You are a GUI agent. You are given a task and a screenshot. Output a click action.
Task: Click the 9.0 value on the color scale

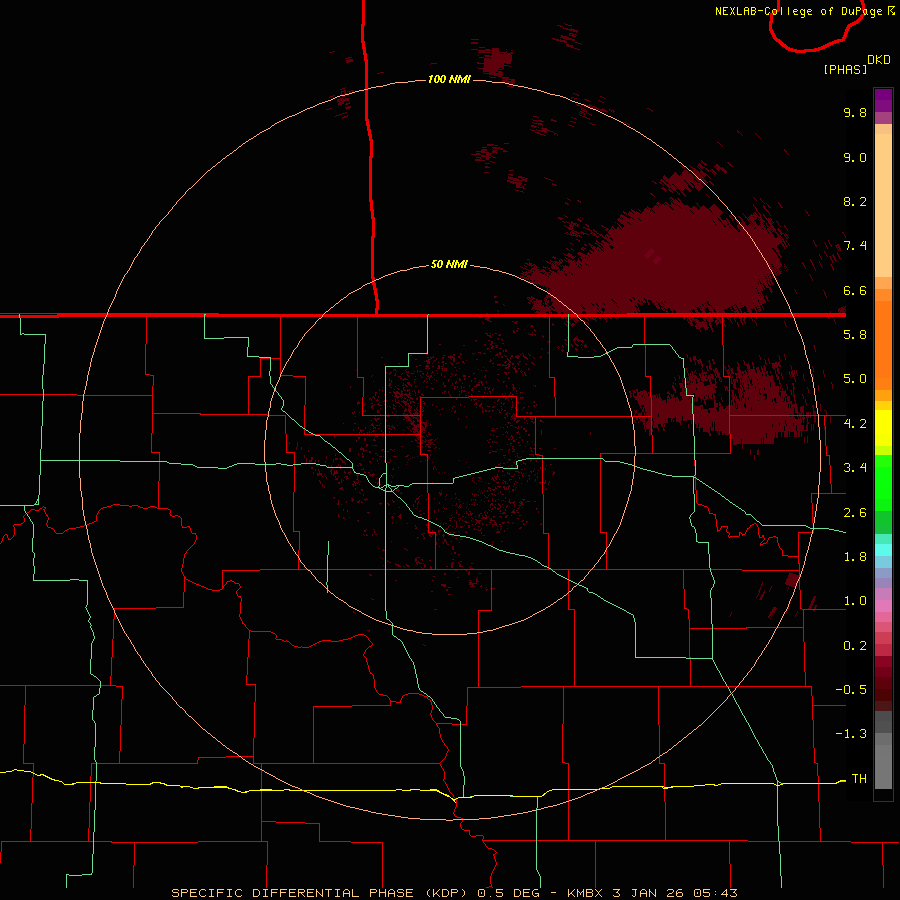855,157
